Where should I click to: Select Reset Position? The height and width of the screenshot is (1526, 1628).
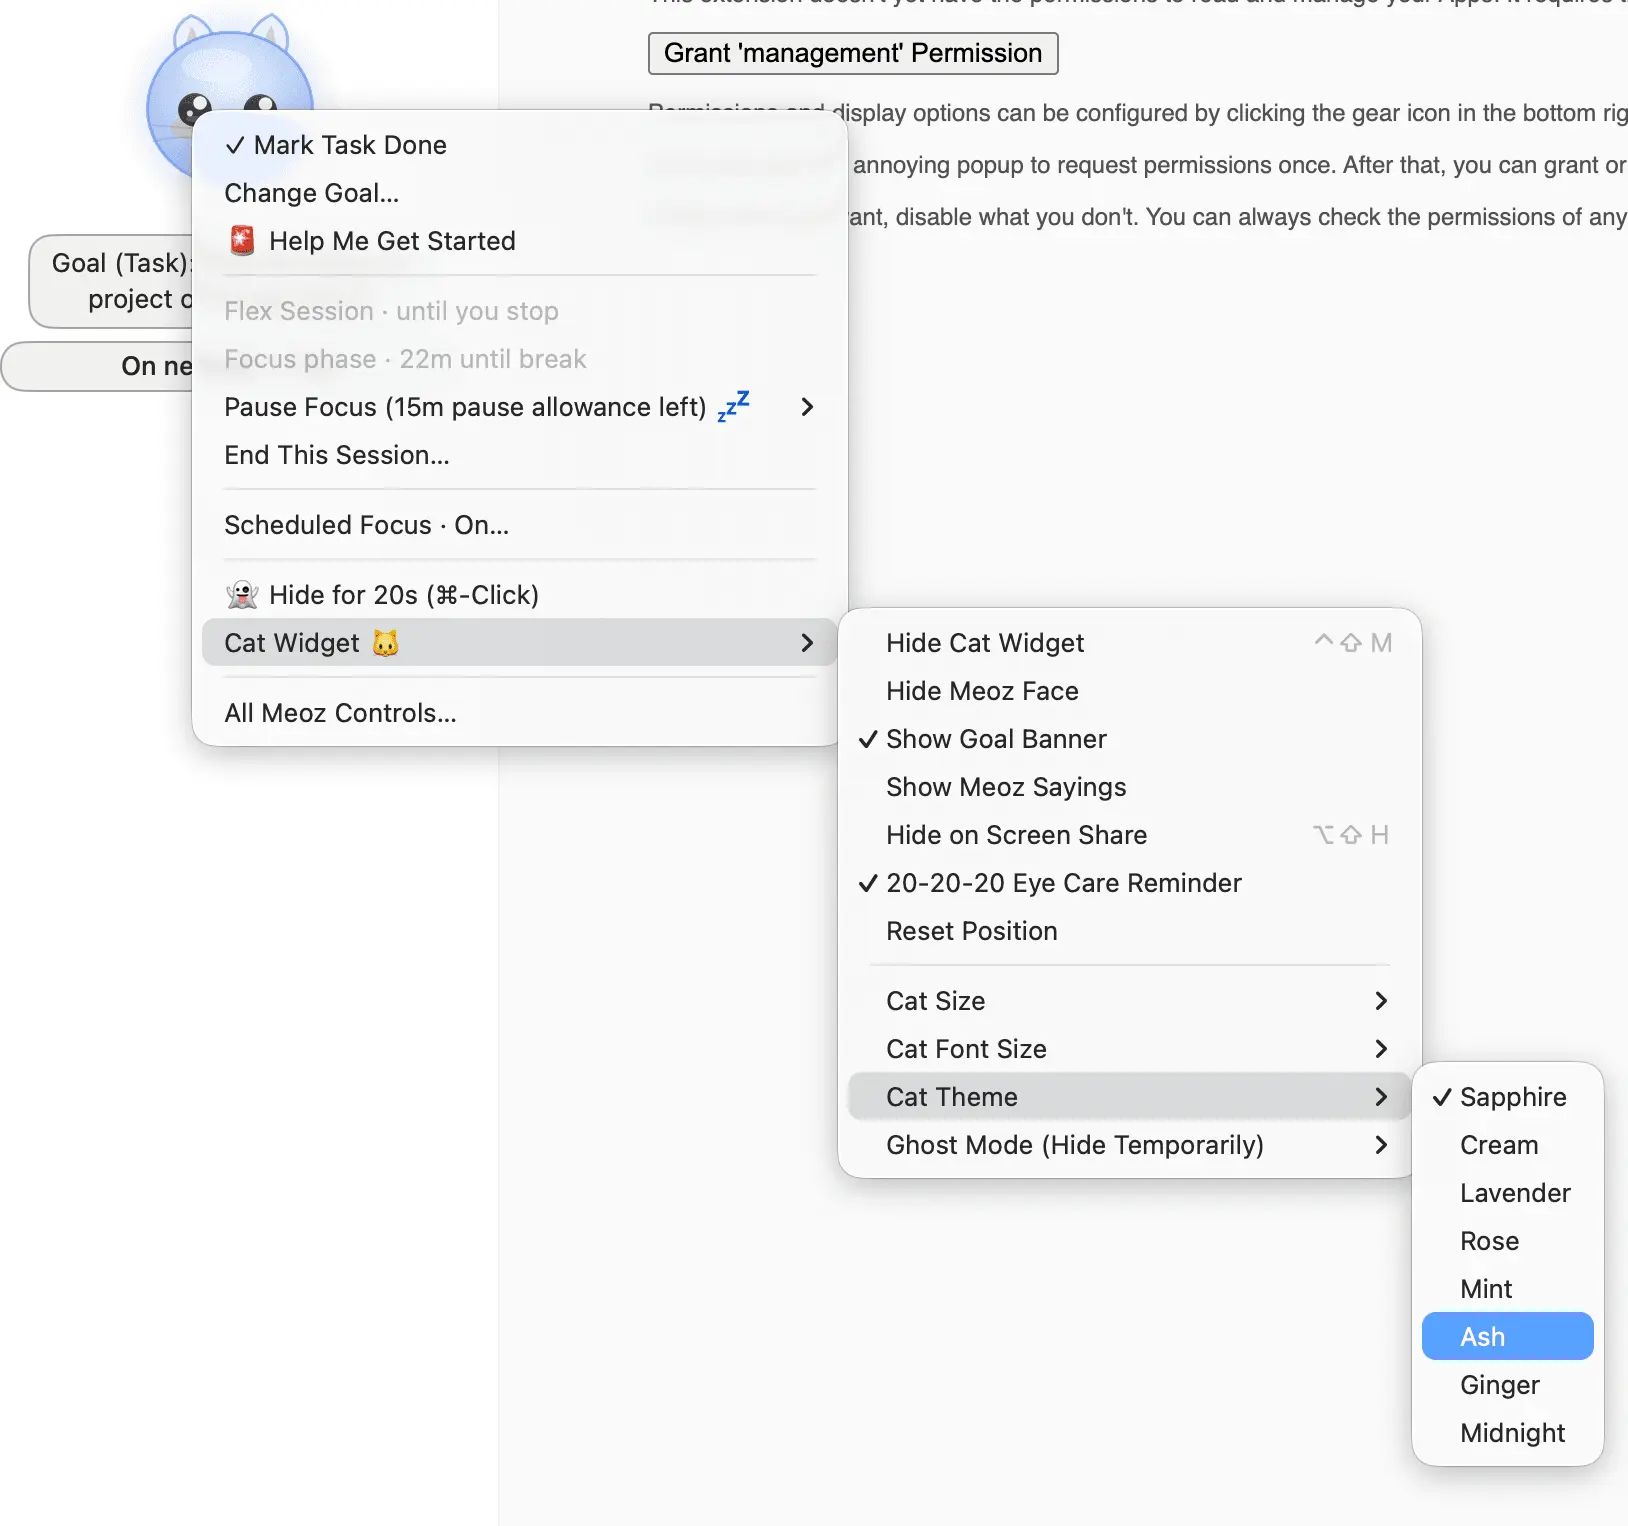pyautogui.click(x=1129, y=931)
